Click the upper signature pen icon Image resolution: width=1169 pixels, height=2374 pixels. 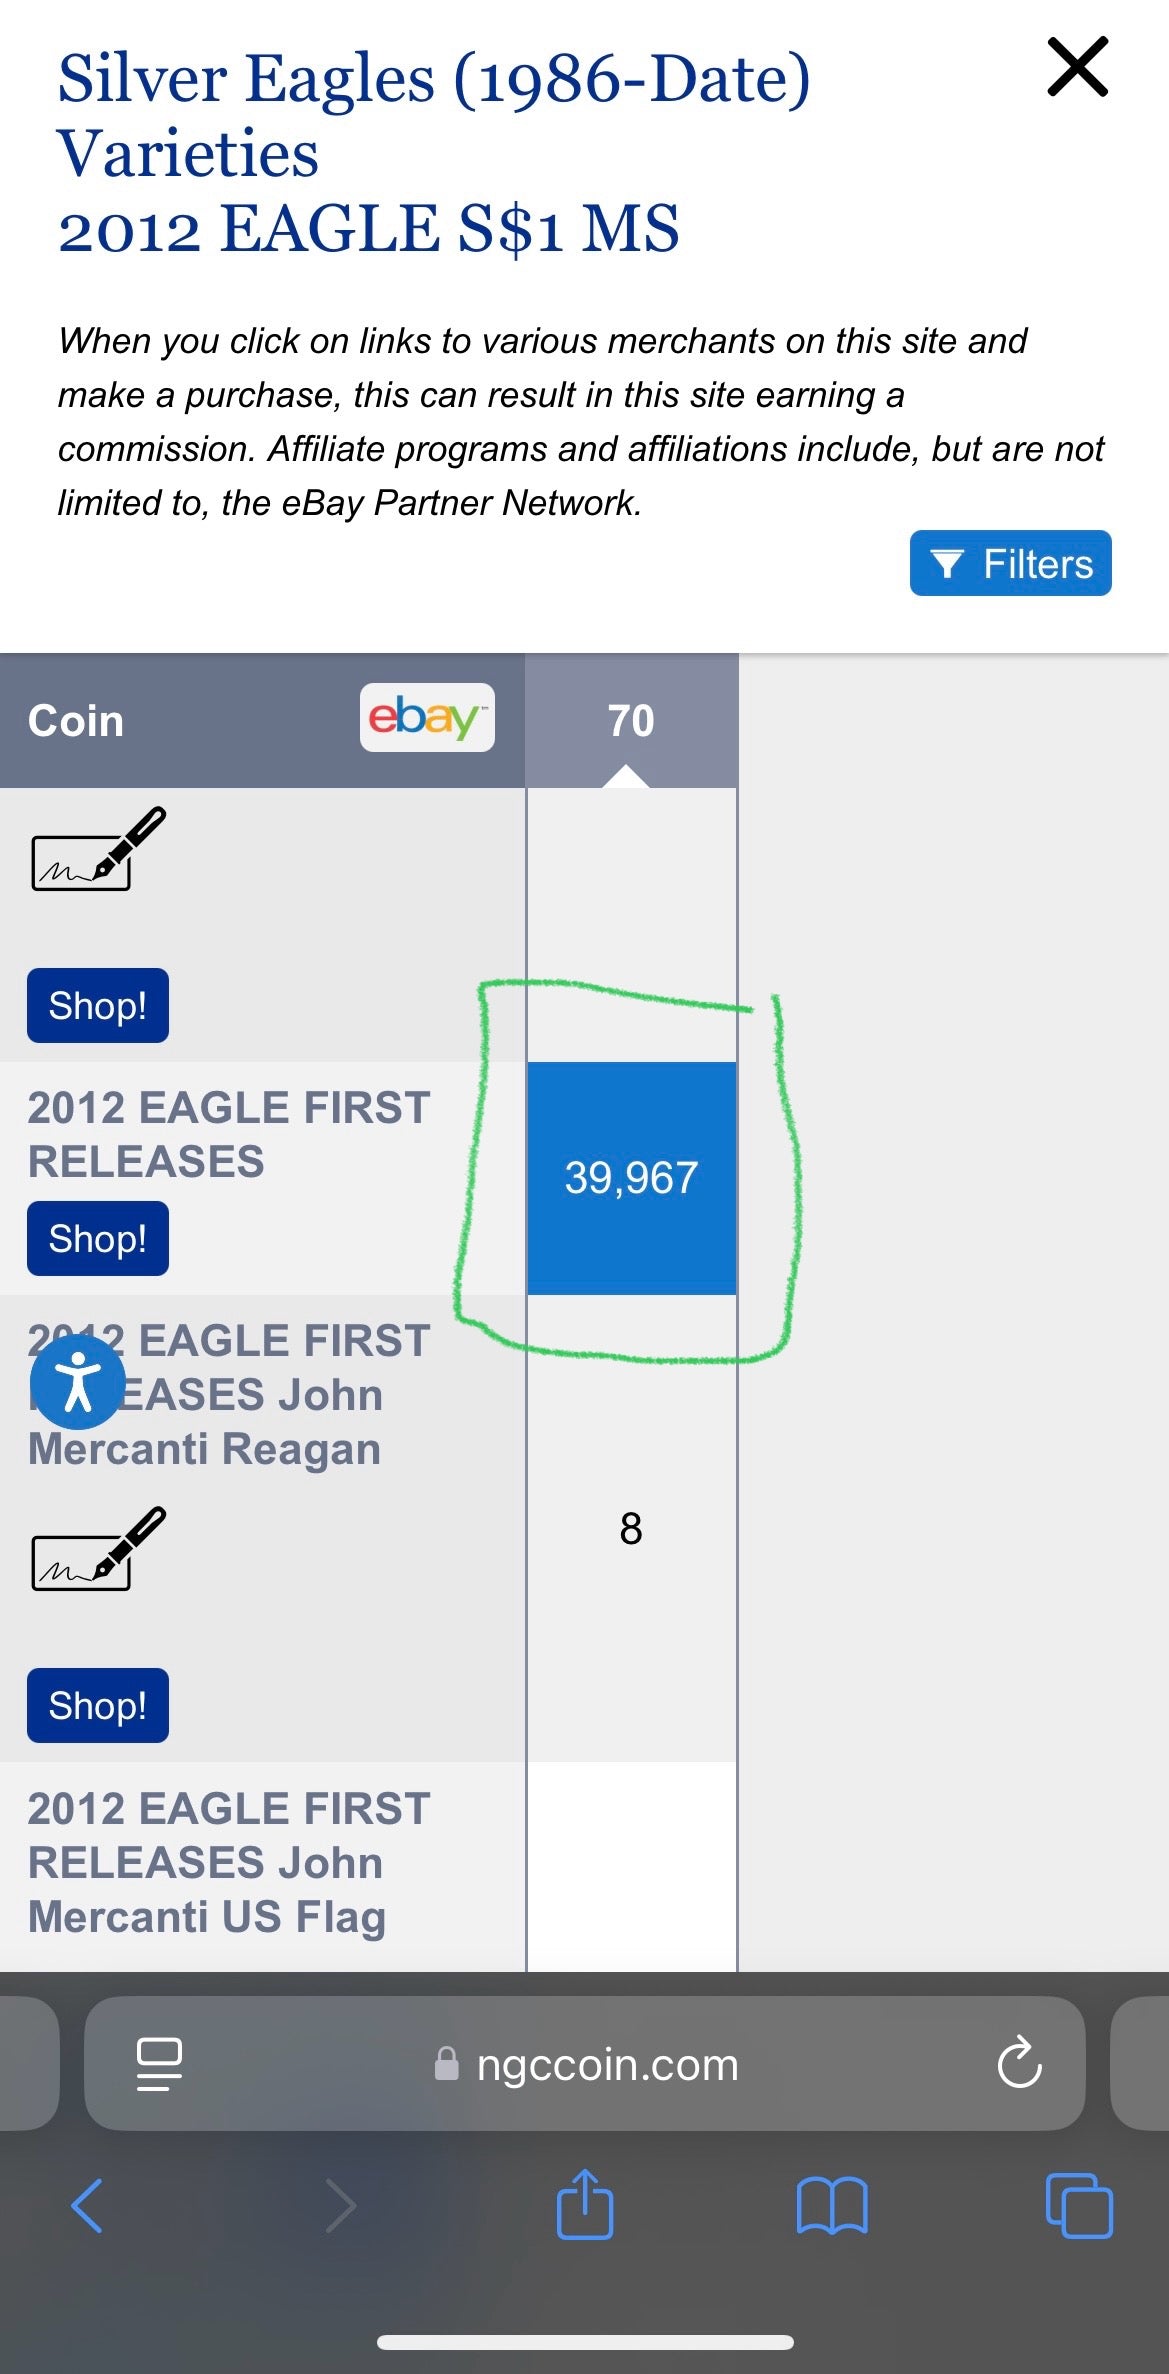[99, 849]
